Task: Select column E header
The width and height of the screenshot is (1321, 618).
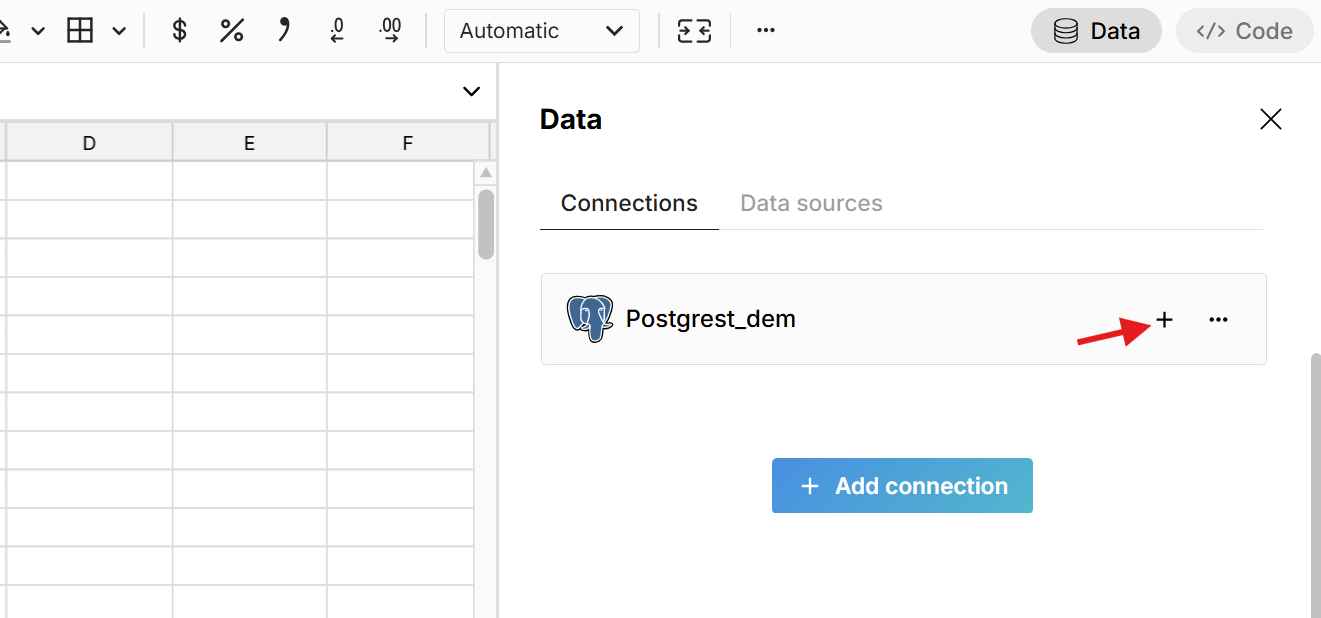Action: click(x=249, y=143)
